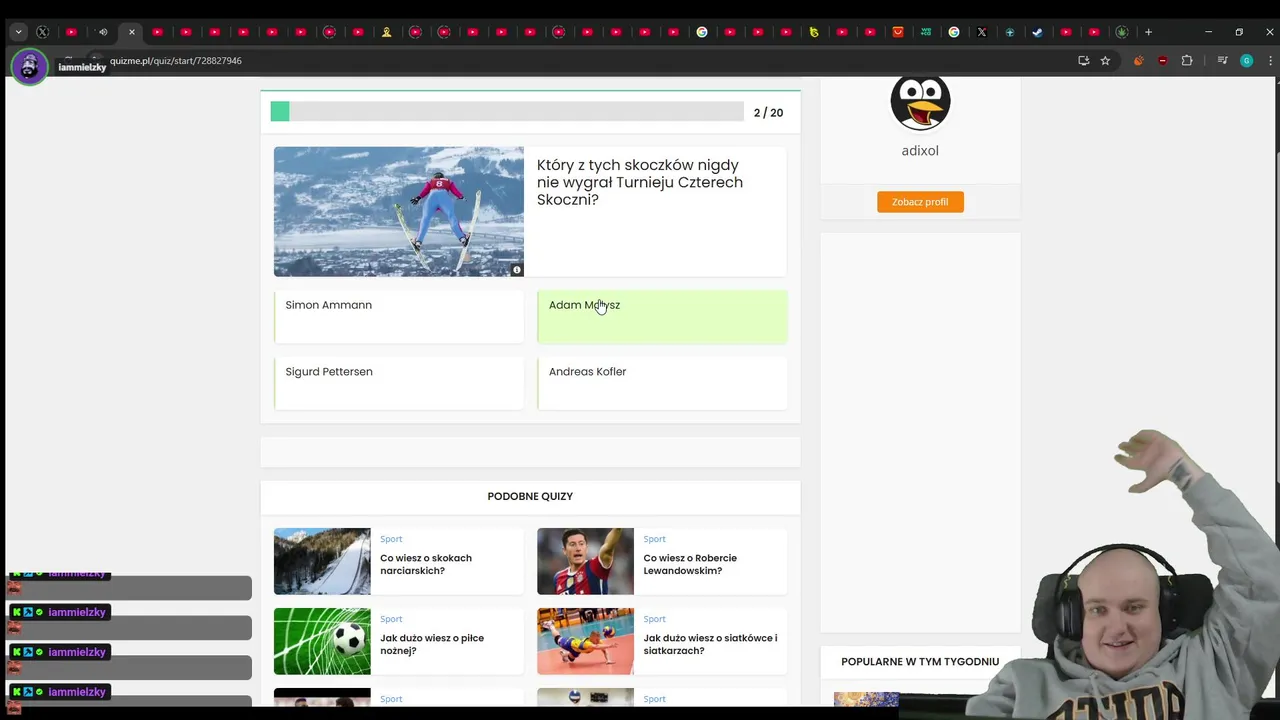This screenshot has height=720, width=1280.
Task: Switch to the first X (Twitter) tab
Action: (42, 32)
